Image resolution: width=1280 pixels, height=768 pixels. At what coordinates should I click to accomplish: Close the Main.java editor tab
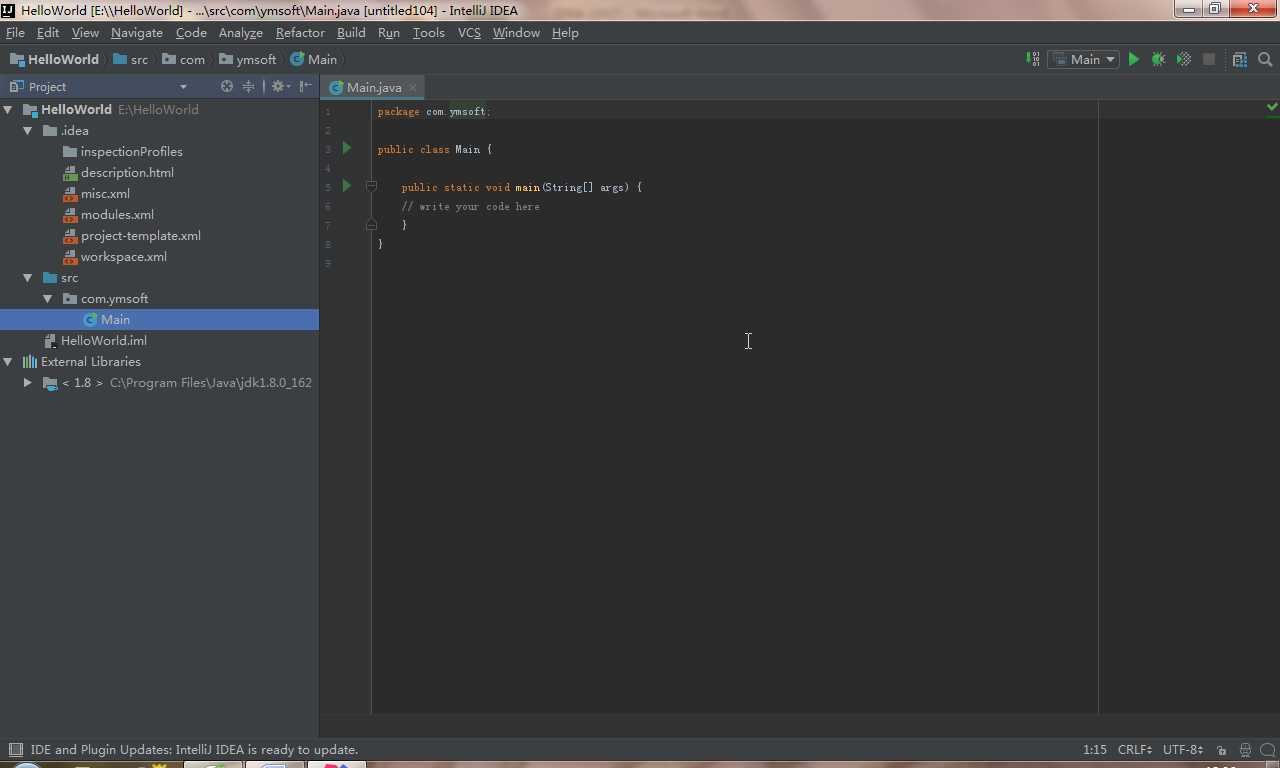tap(412, 87)
